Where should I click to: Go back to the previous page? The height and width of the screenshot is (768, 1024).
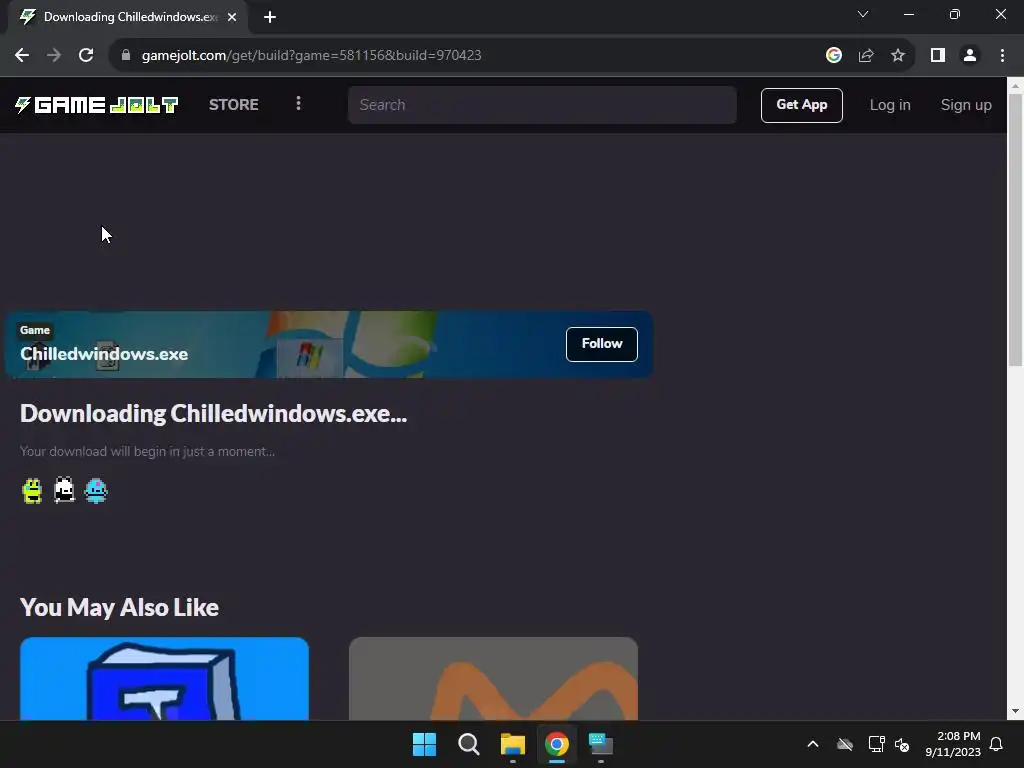click(22, 55)
